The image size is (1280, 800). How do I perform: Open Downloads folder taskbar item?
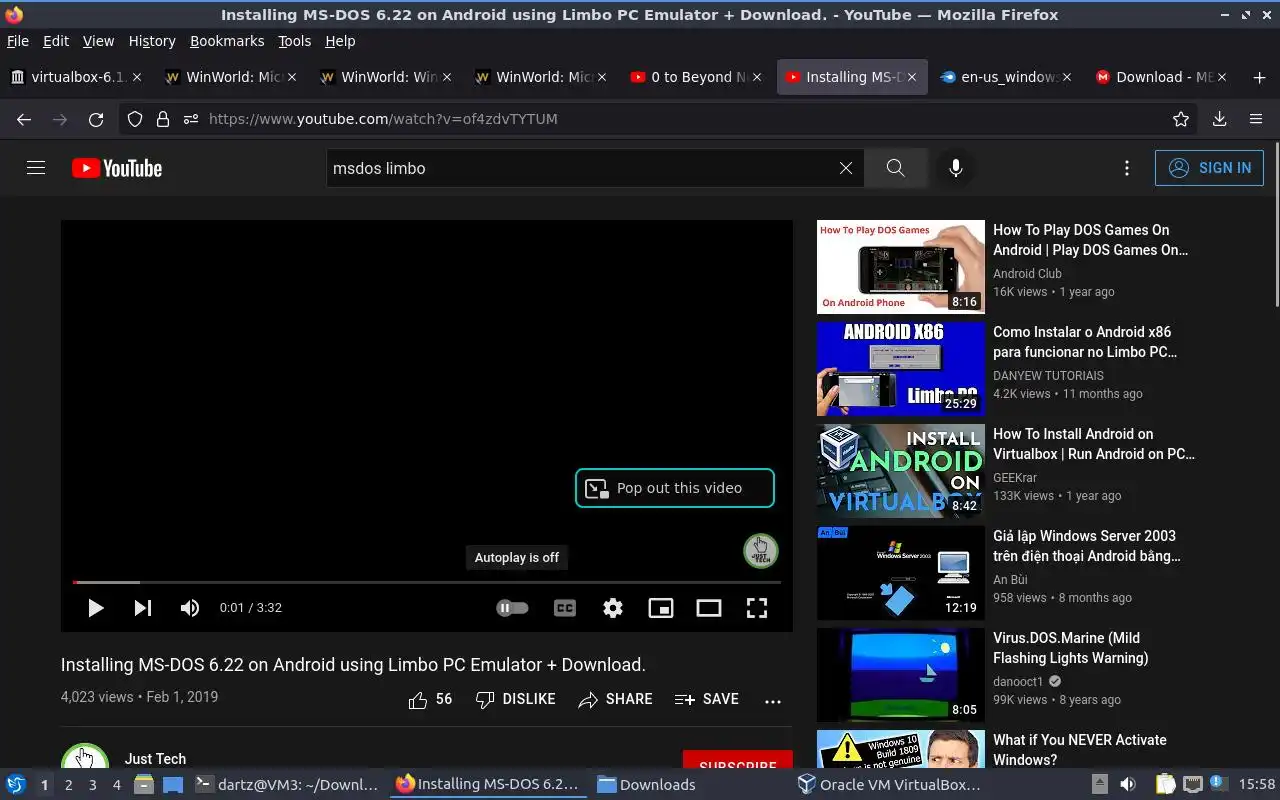tap(646, 785)
